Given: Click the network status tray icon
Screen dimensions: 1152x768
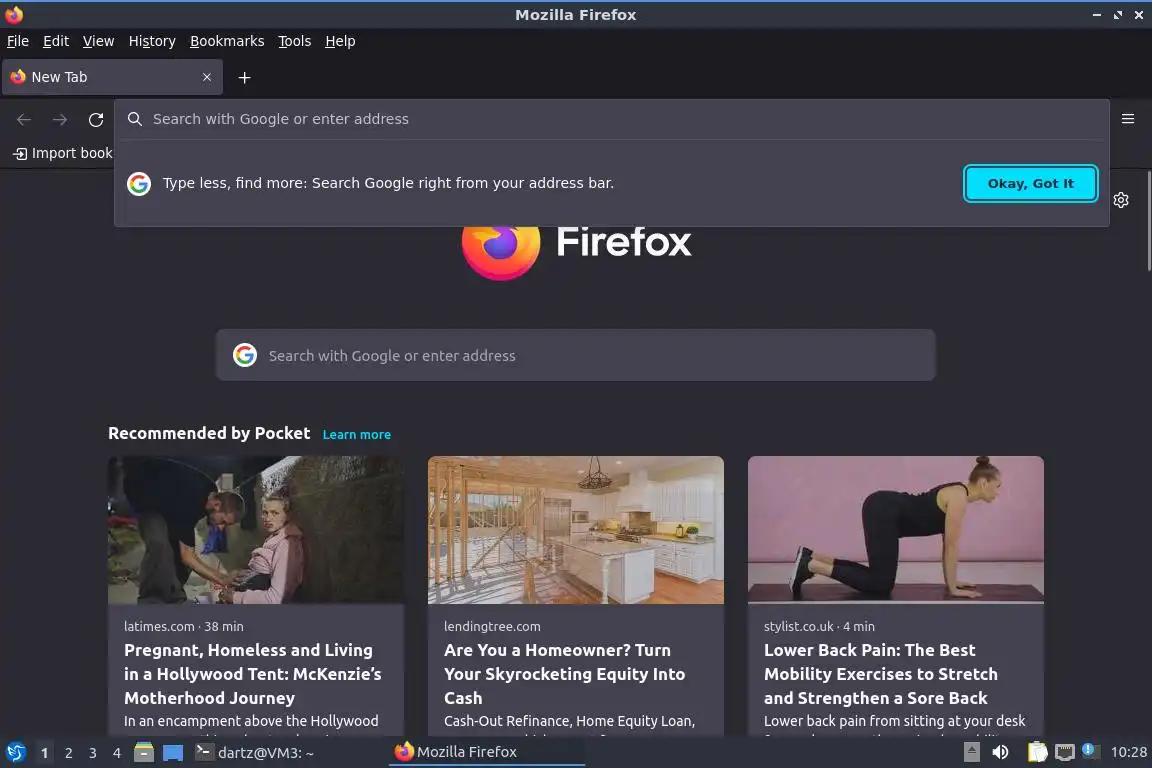Looking at the screenshot, I should pos(1065,753).
